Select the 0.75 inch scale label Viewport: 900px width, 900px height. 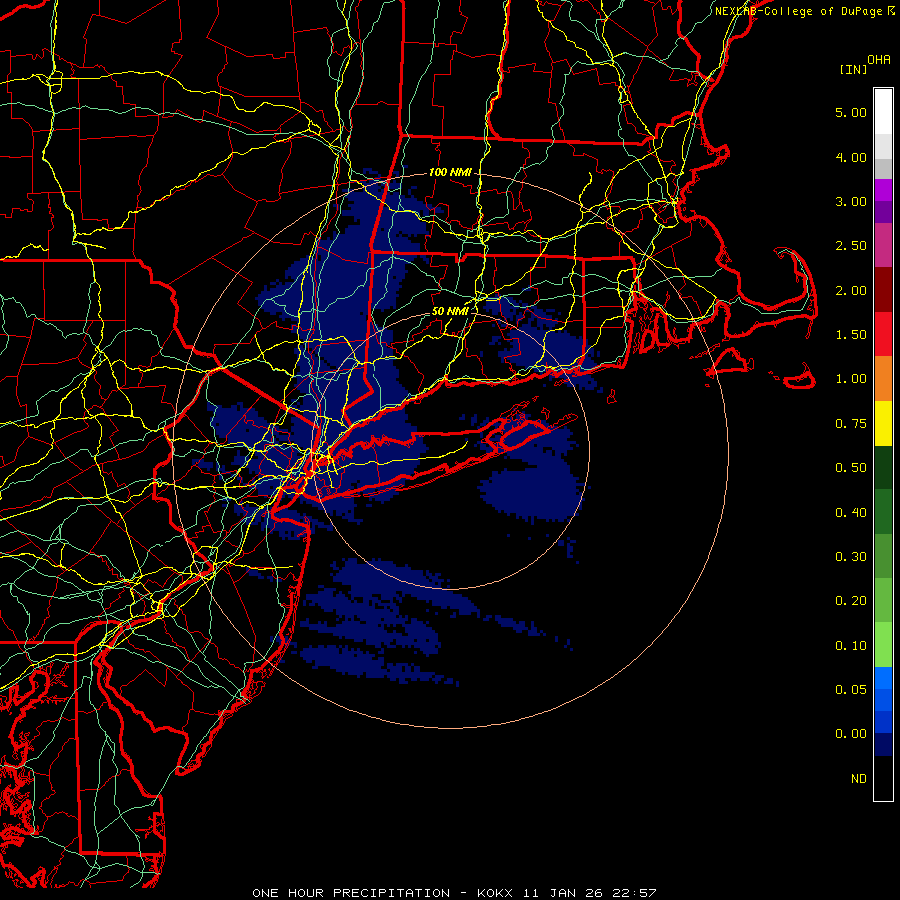(x=851, y=424)
